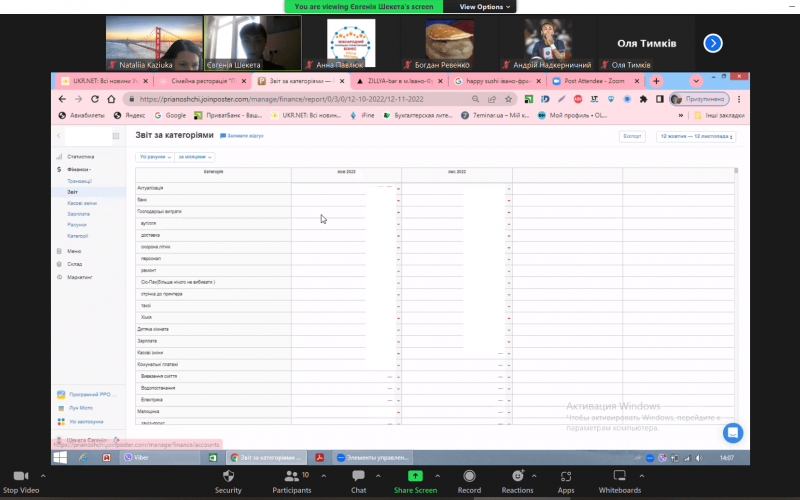Image resolution: width=800 pixels, height=500 pixels.
Task: Open date range picker '12 жовтня — 12 листопада'
Action: point(696,137)
